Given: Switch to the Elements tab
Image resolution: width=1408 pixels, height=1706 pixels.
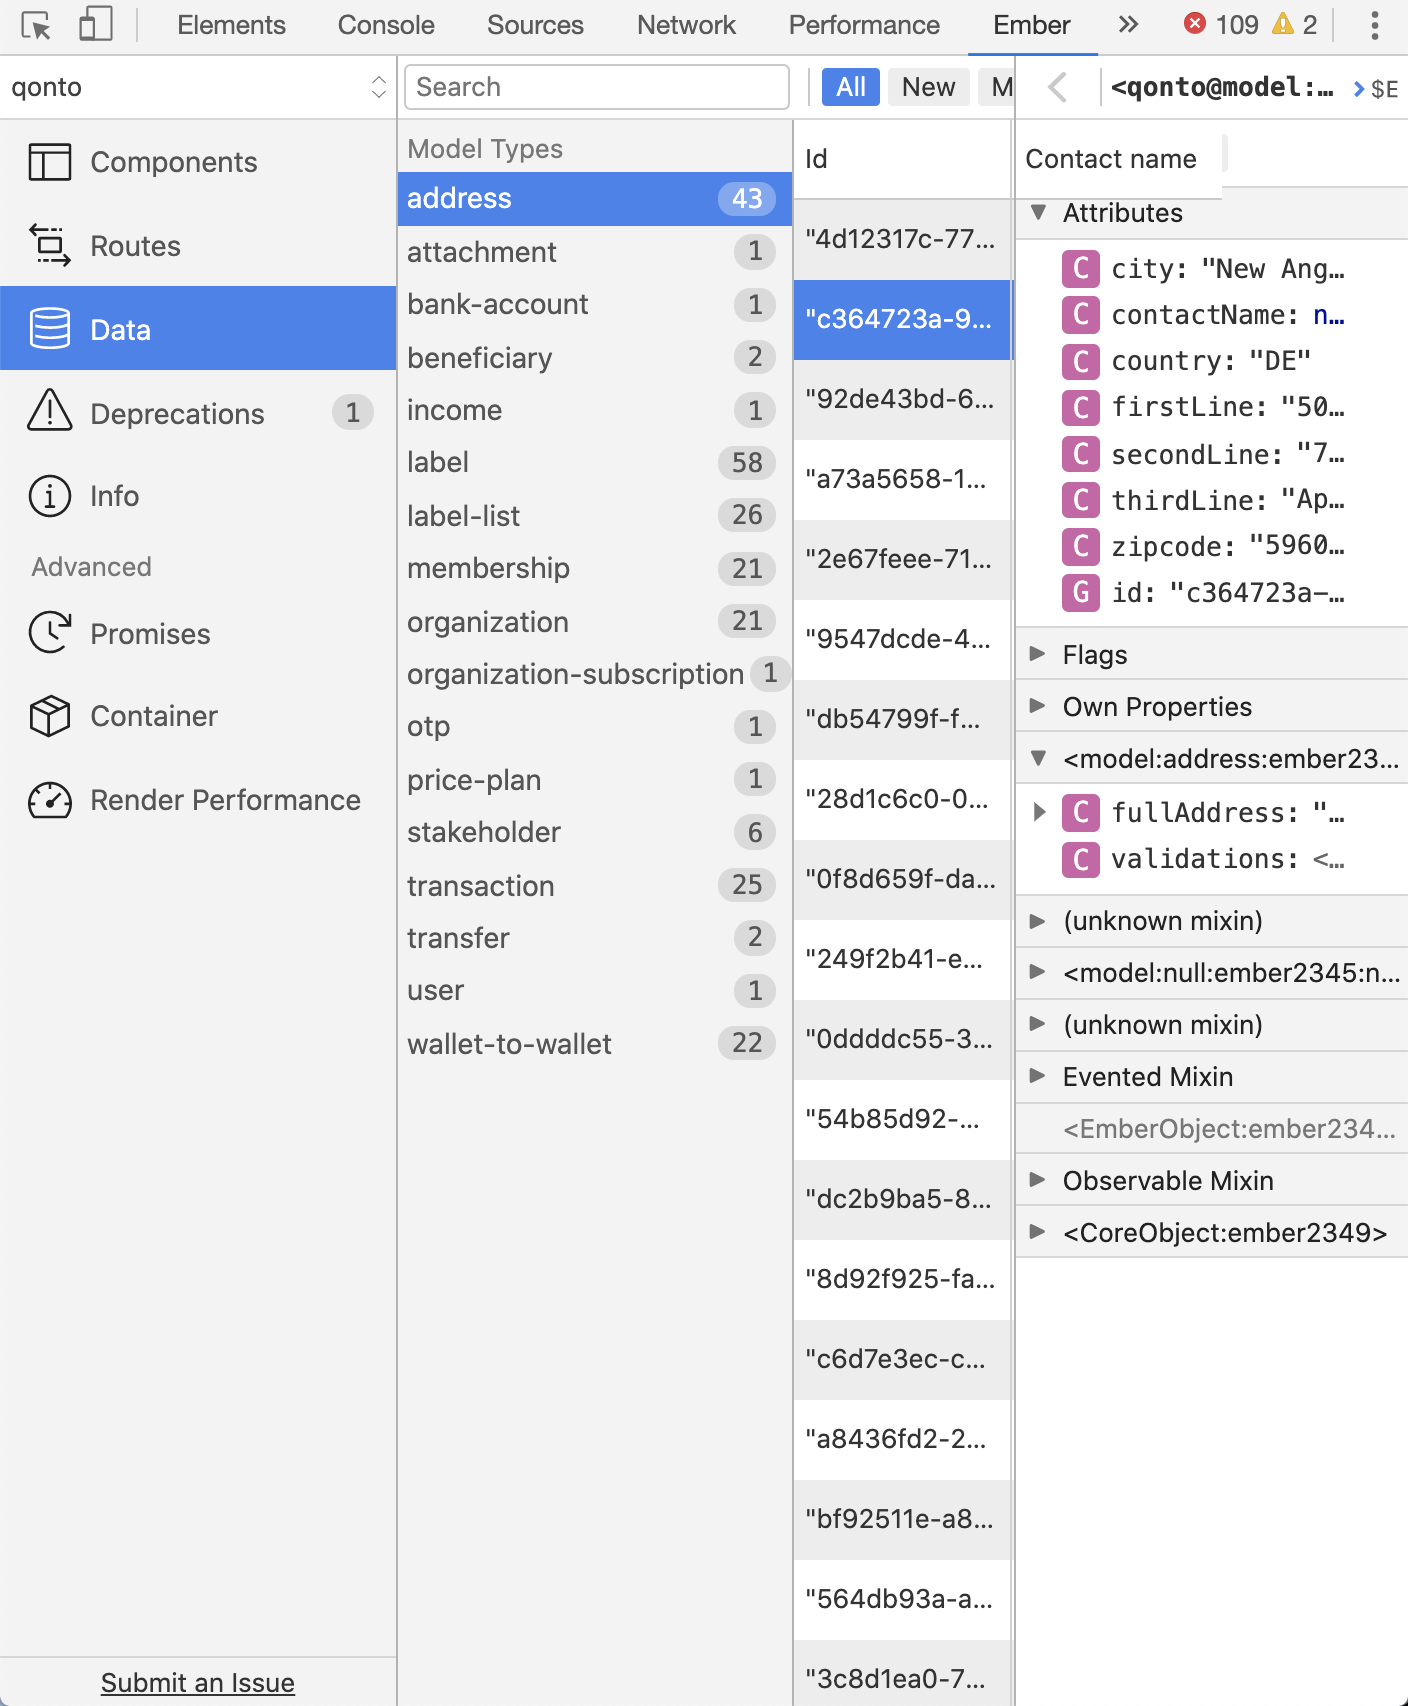Looking at the screenshot, I should coord(231,25).
